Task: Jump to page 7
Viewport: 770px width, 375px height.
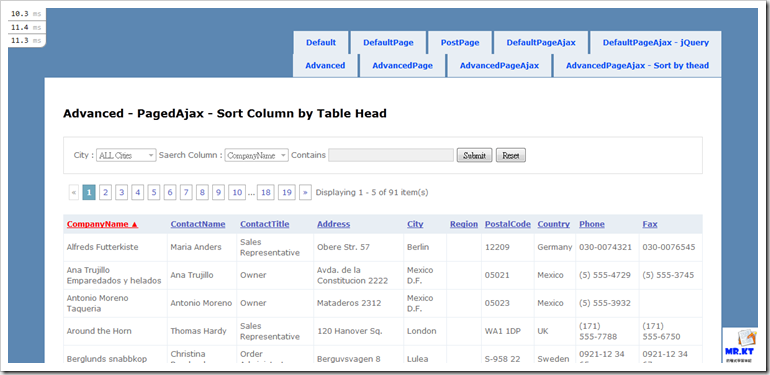Action: click(x=186, y=192)
